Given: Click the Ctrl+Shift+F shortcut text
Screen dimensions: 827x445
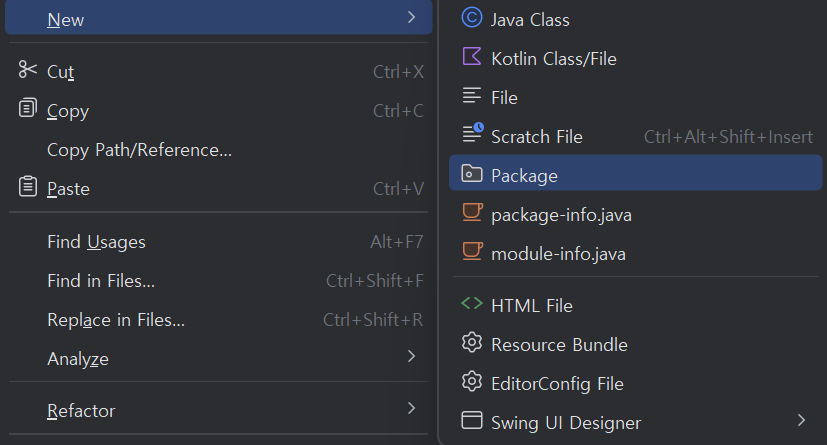Looking at the screenshot, I should click(x=375, y=280).
